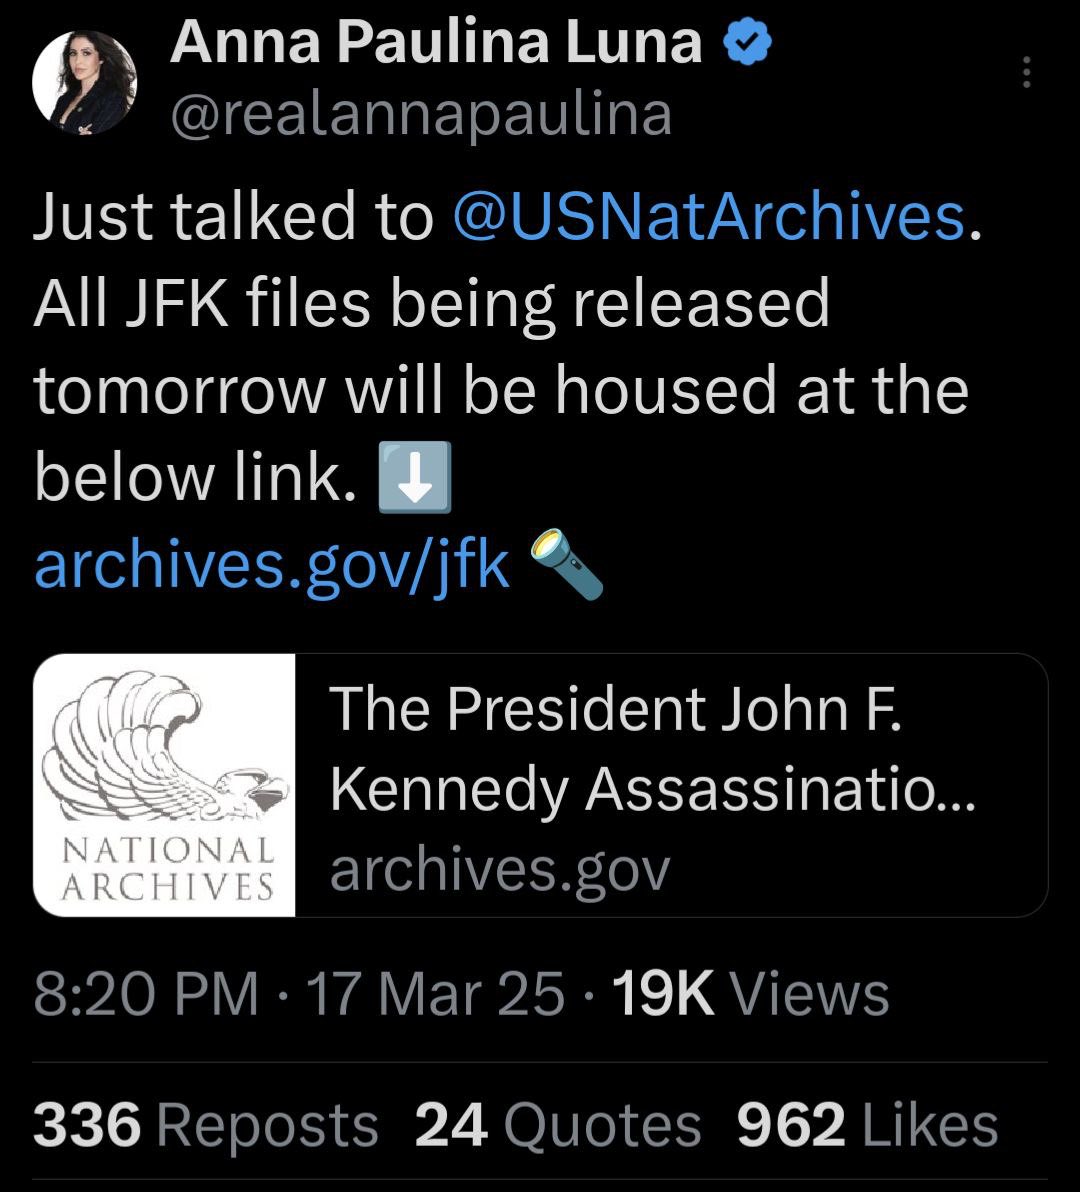View the 24 Quotes list
This screenshot has width=1080, height=1192.
(x=558, y=1126)
